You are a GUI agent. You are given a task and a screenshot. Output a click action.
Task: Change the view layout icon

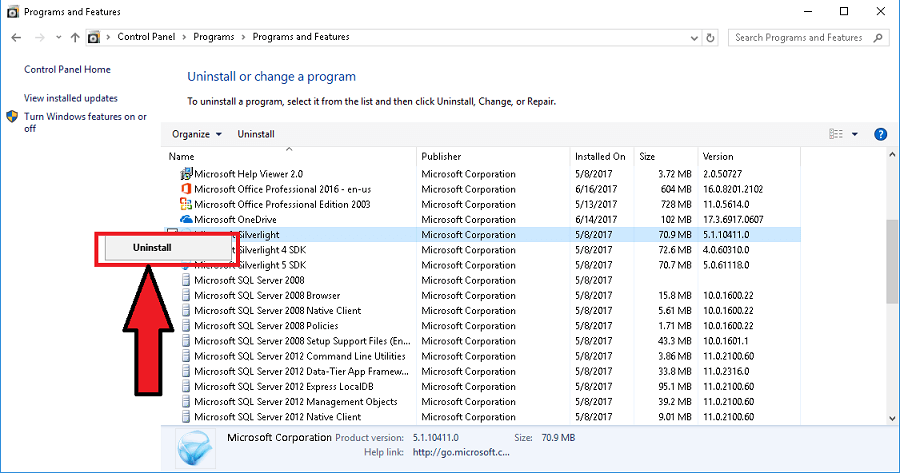click(x=836, y=134)
